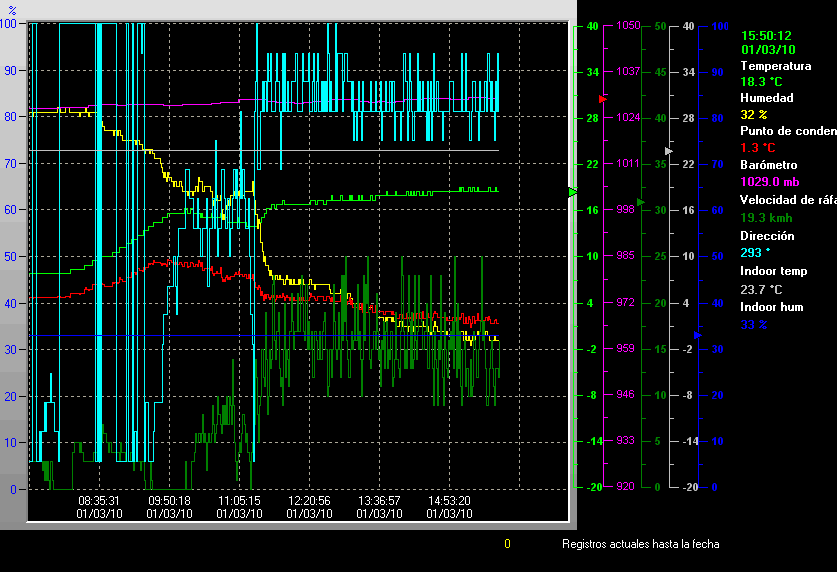This screenshot has width=837, height=572.
Task: Click the bright green temperature arrow marker
Action: [573, 191]
